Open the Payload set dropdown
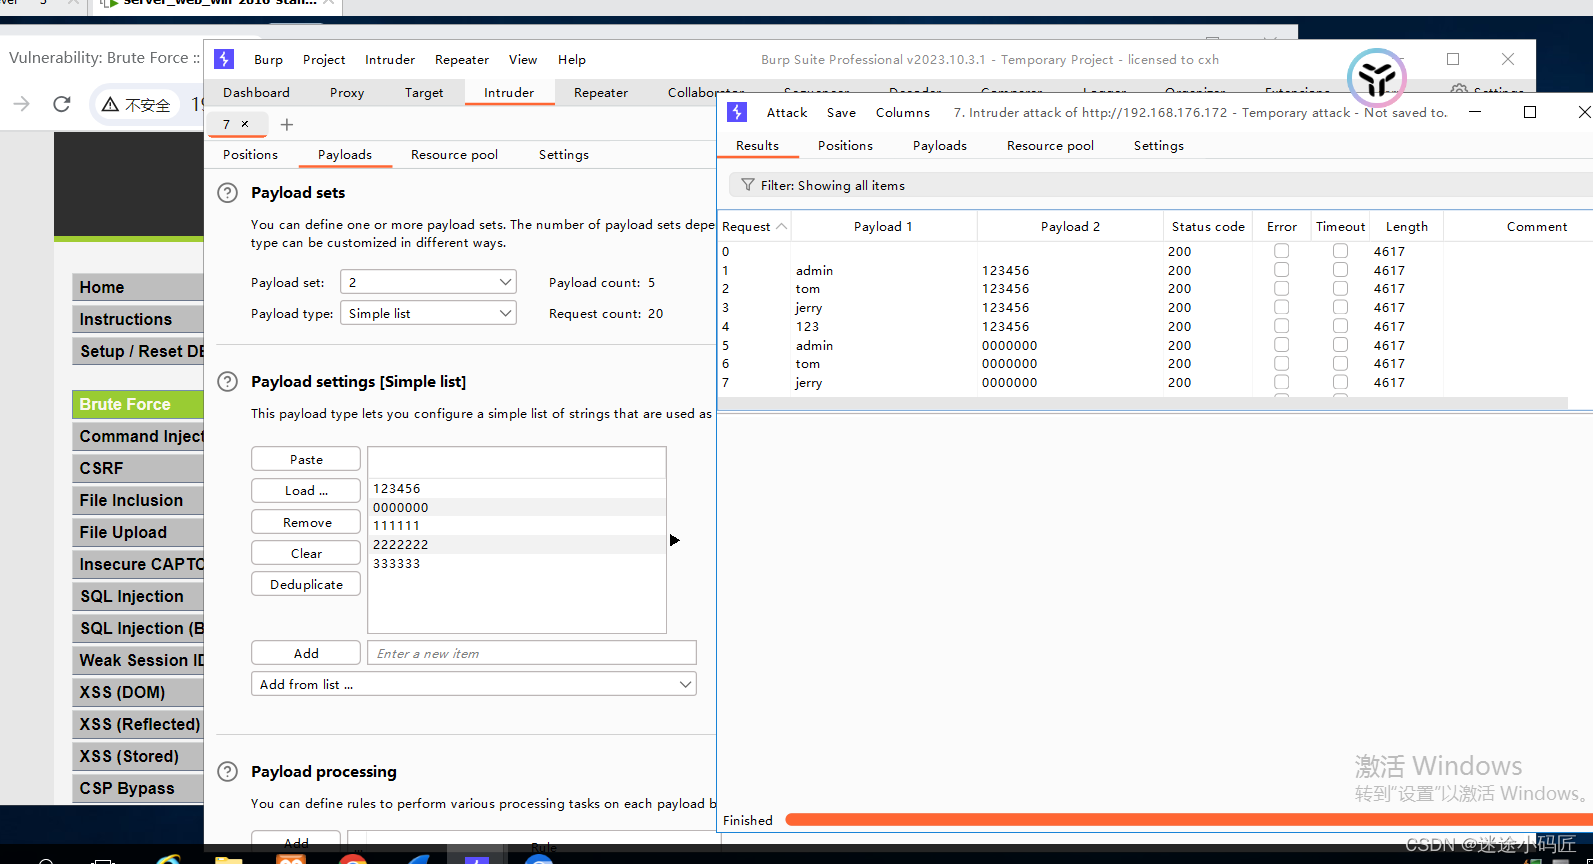1593x864 pixels. click(x=428, y=282)
